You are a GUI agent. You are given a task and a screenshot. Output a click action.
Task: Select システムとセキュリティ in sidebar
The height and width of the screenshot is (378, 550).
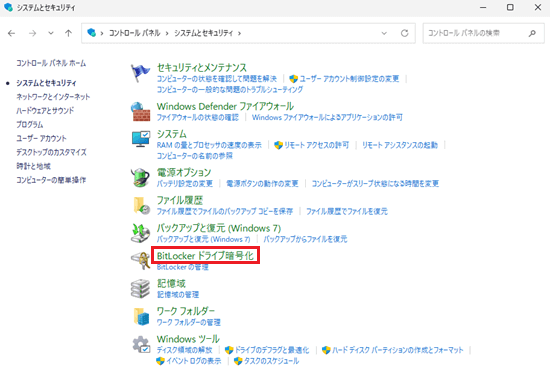[x=46, y=83]
